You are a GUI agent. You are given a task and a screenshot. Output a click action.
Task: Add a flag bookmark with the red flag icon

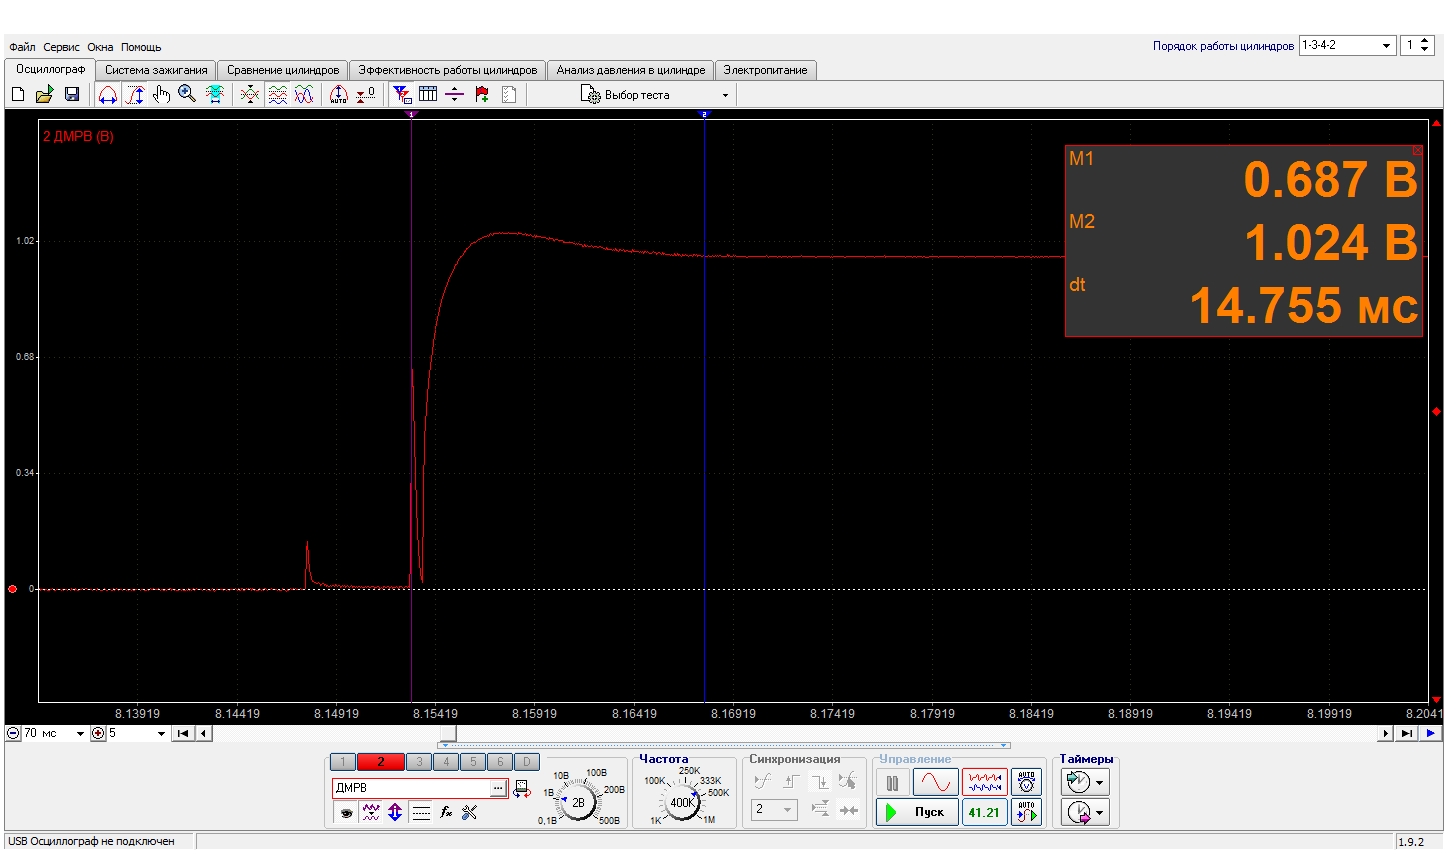click(x=482, y=94)
